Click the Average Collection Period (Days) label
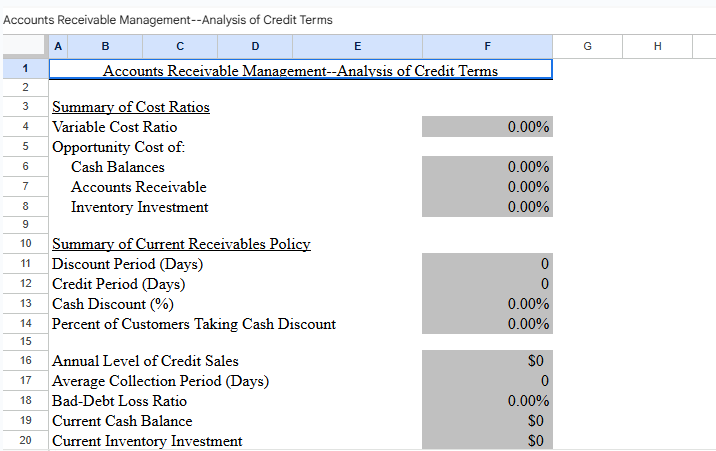 point(160,381)
